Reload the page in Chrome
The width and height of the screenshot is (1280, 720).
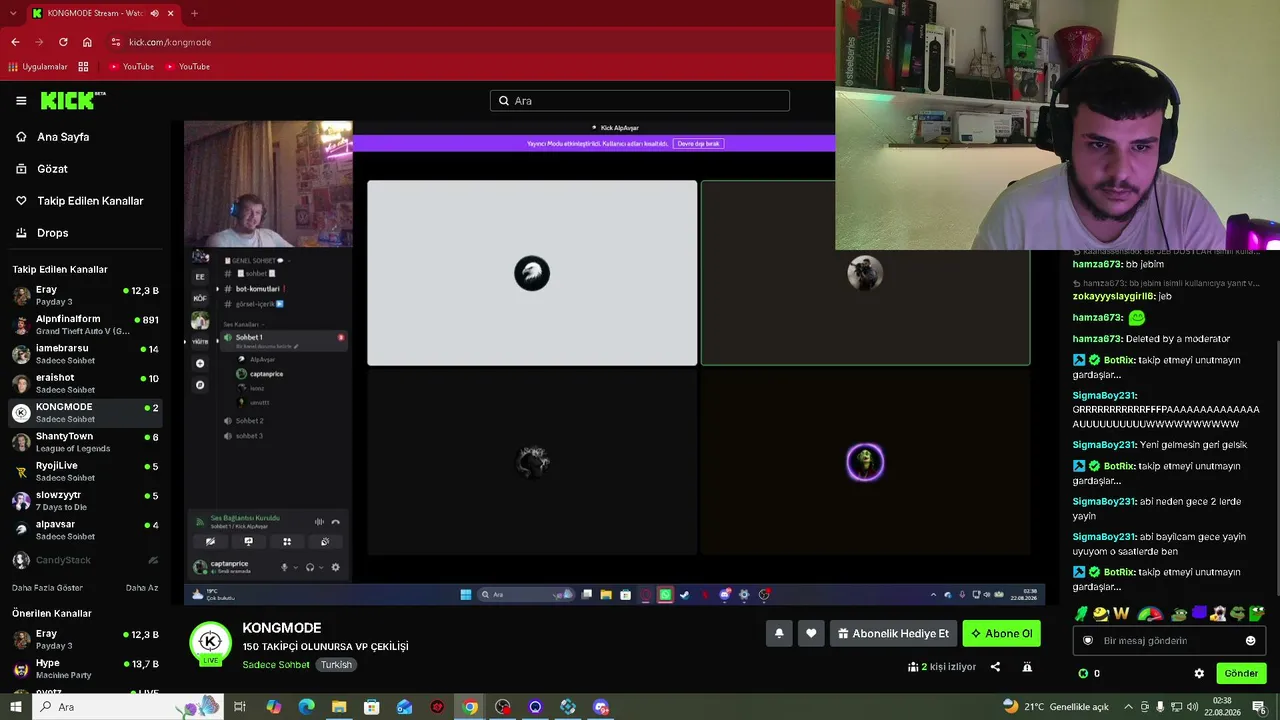(63, 42)
